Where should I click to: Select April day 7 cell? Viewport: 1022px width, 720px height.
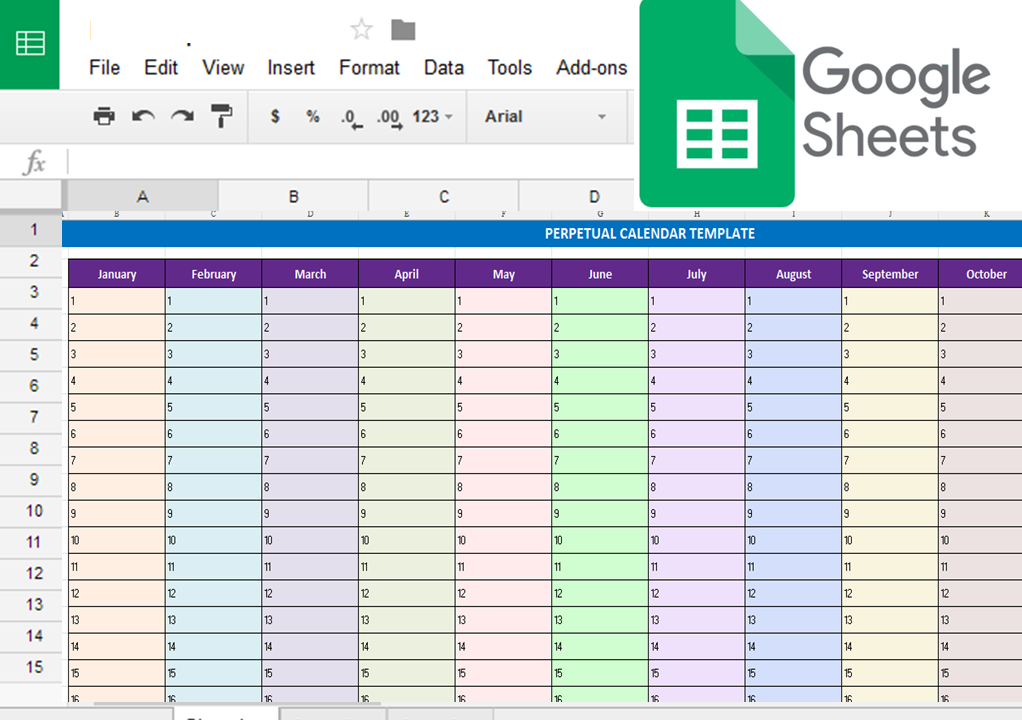point(407,461)
